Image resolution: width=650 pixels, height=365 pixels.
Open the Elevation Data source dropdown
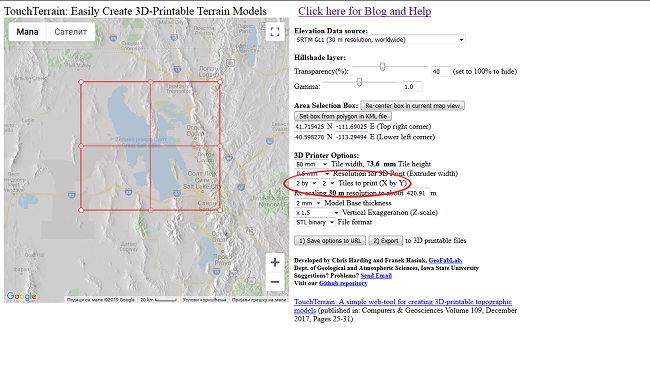(x=380, y=40)
